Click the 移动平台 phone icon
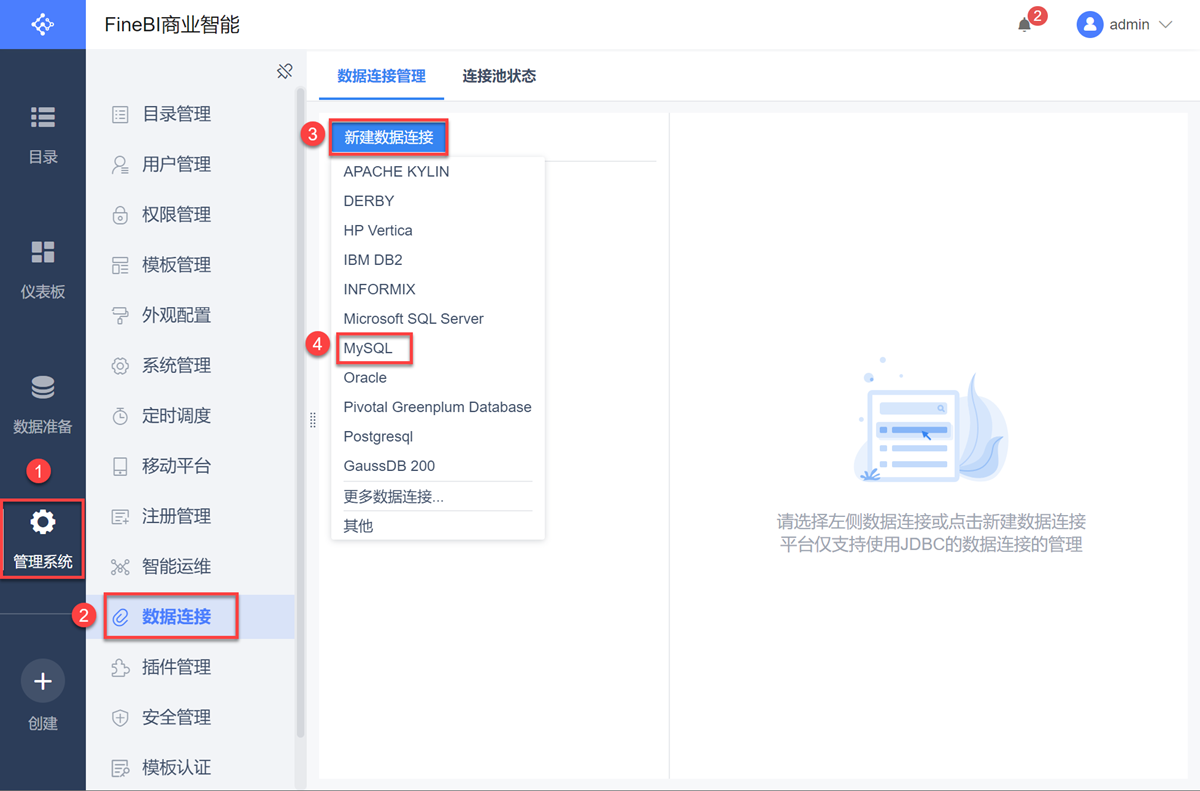 click(x=120, y=466)
